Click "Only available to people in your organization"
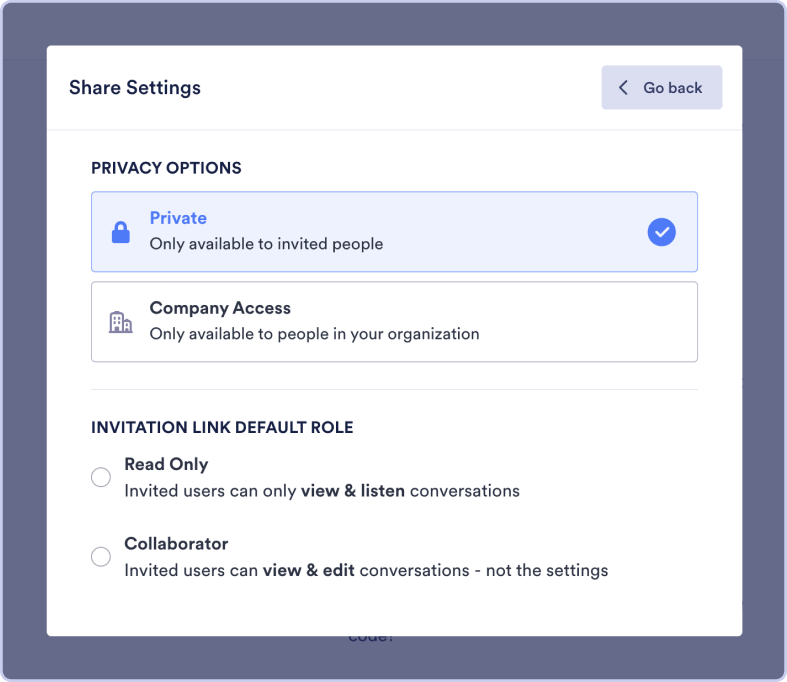Viewport: 787px width, 682px height. click(x=314, y=333)
